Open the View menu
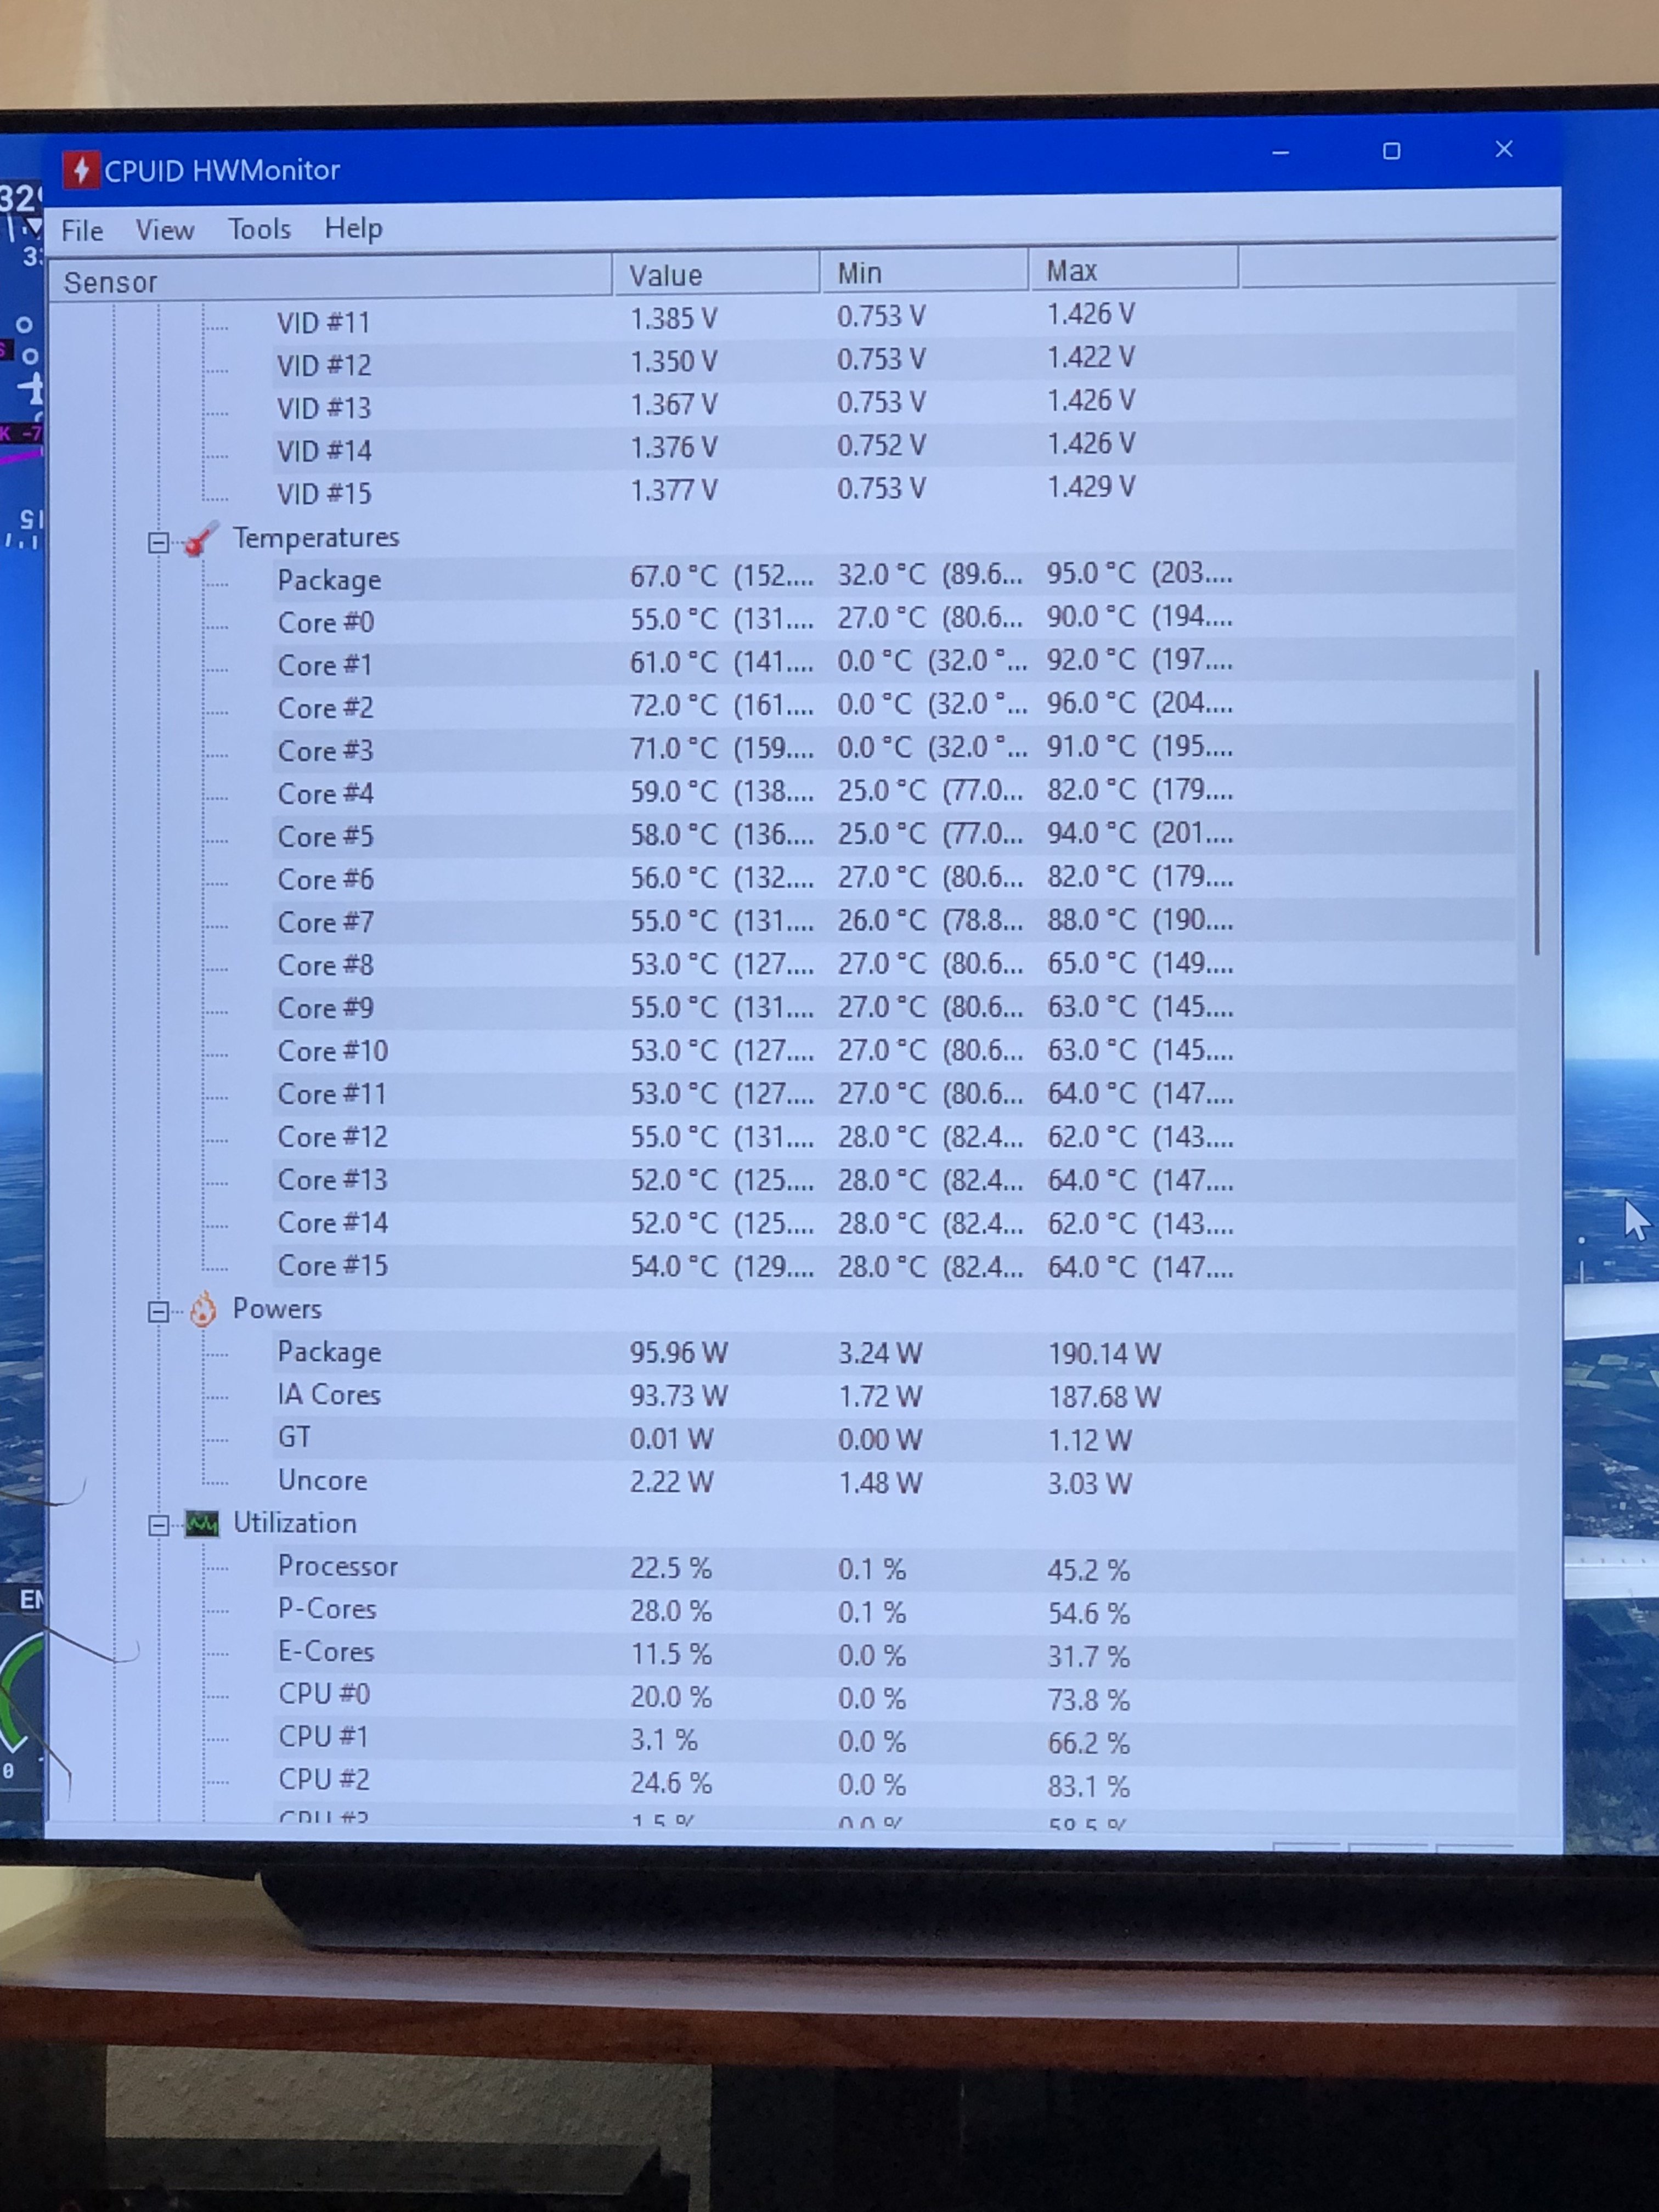Viewport: 1659px width, 2212px height. (165, 230)
